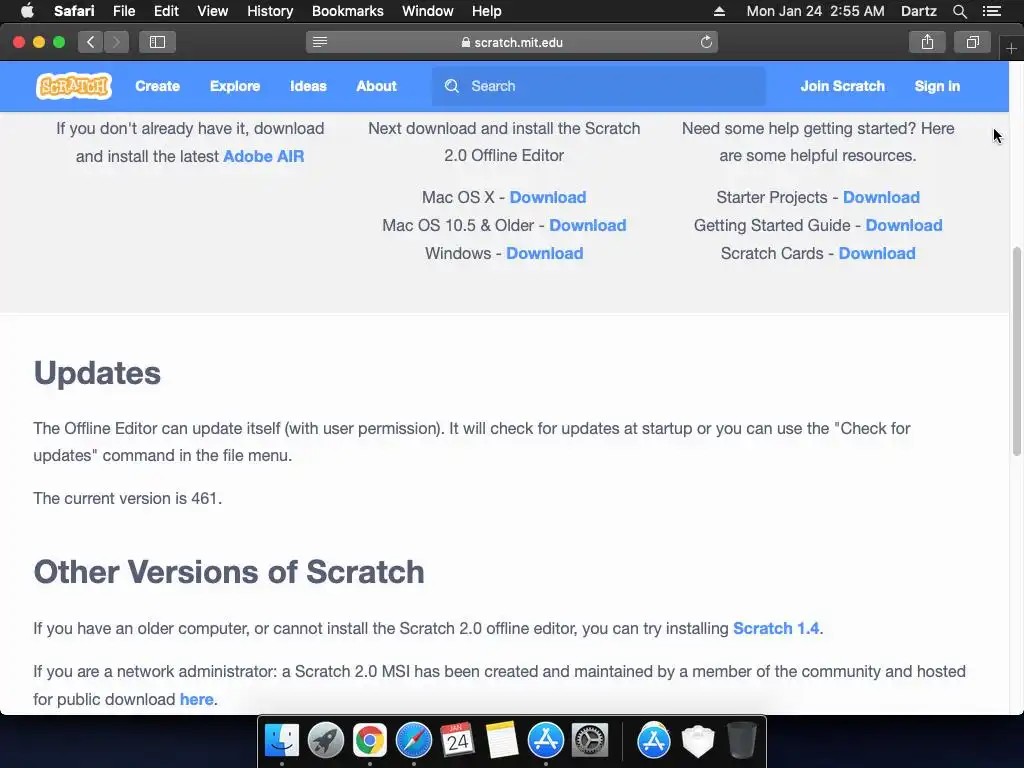Download the Starter Projects
The width and height of the screenshot is (1024, 768).
coord(881,197)
